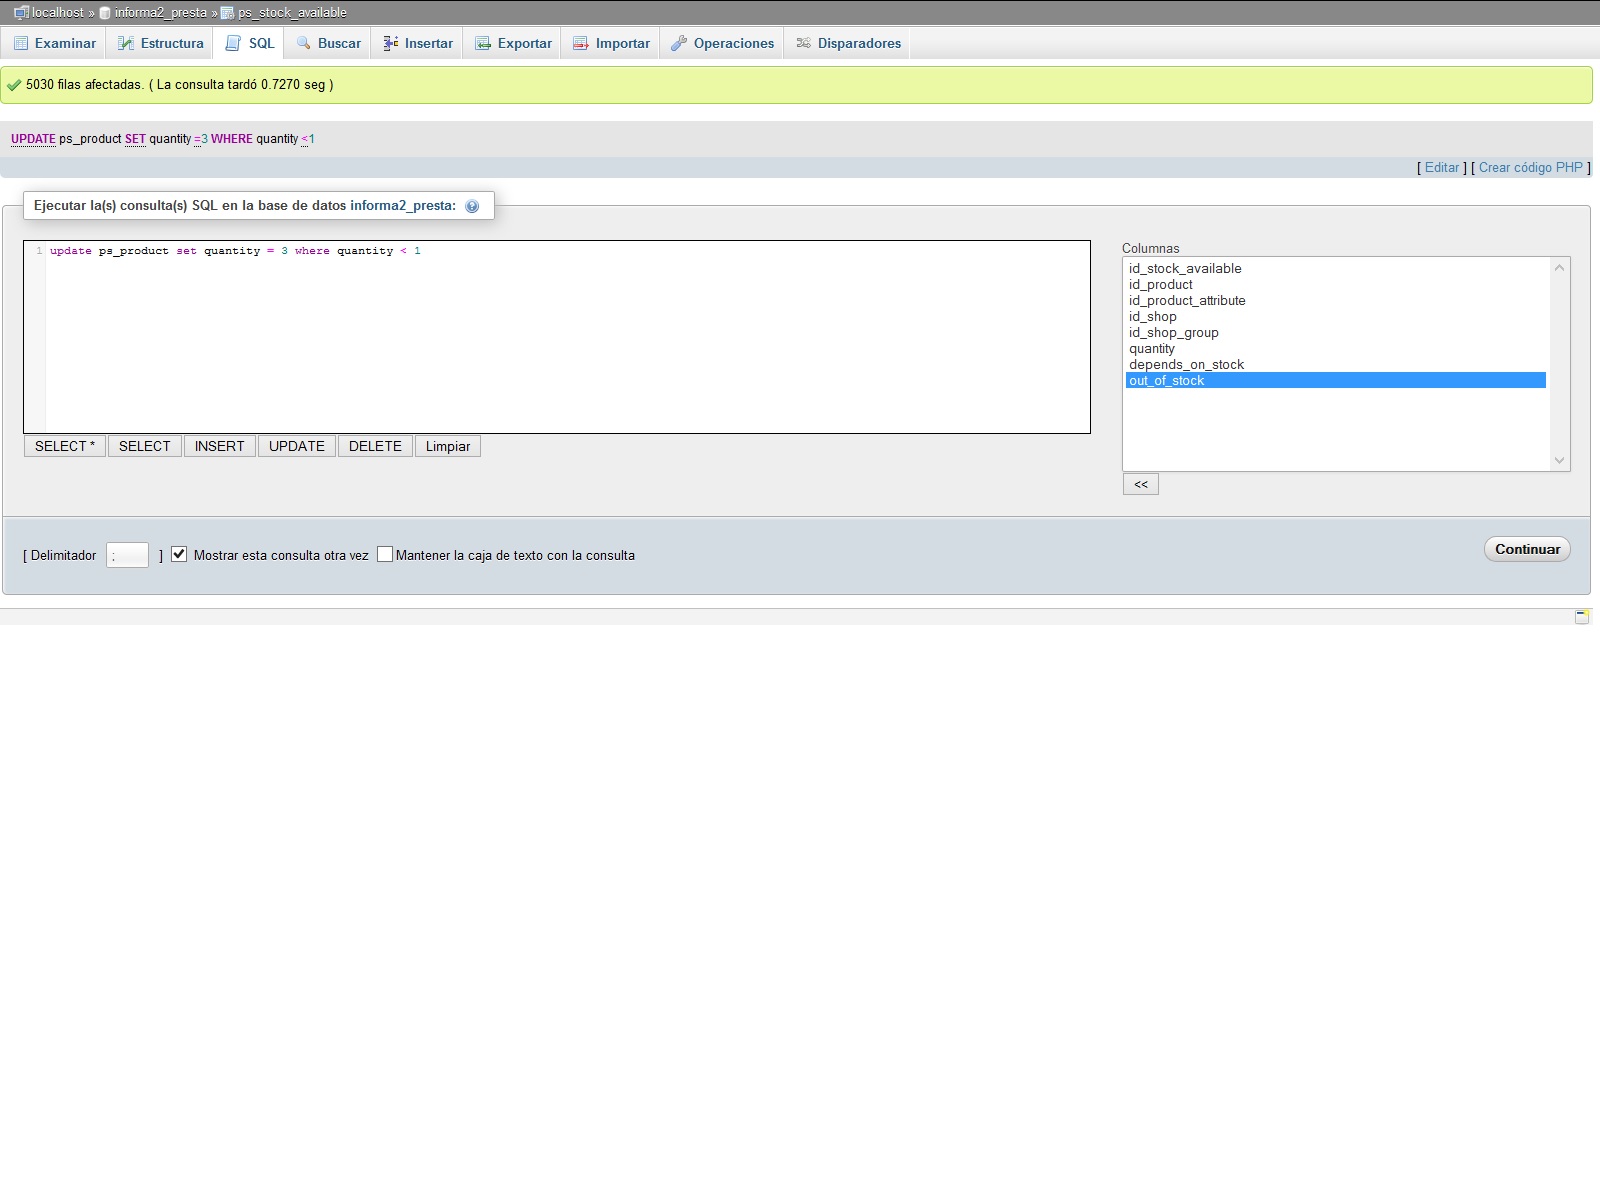Viewport: 1600px width, 1200px height.
Task: Open the SQL help question-mark icon
Action: 472,206
